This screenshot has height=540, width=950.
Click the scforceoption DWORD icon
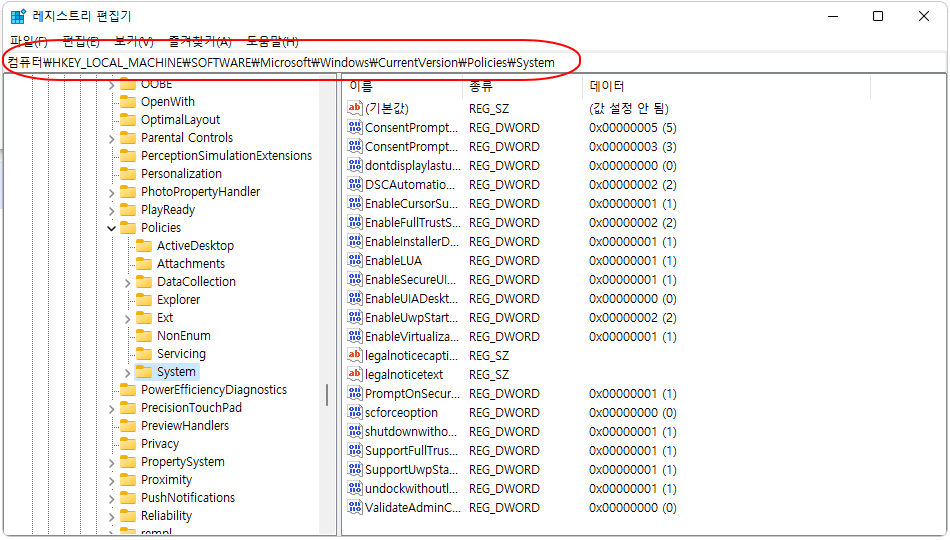[x=355, y=412]
